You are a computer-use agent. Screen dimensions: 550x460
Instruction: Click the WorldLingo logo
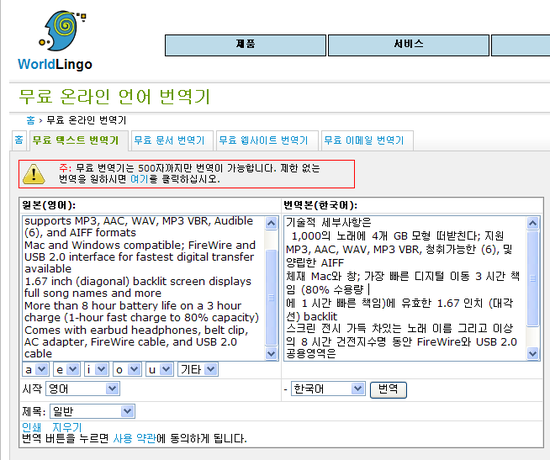[x=55, y=41]
